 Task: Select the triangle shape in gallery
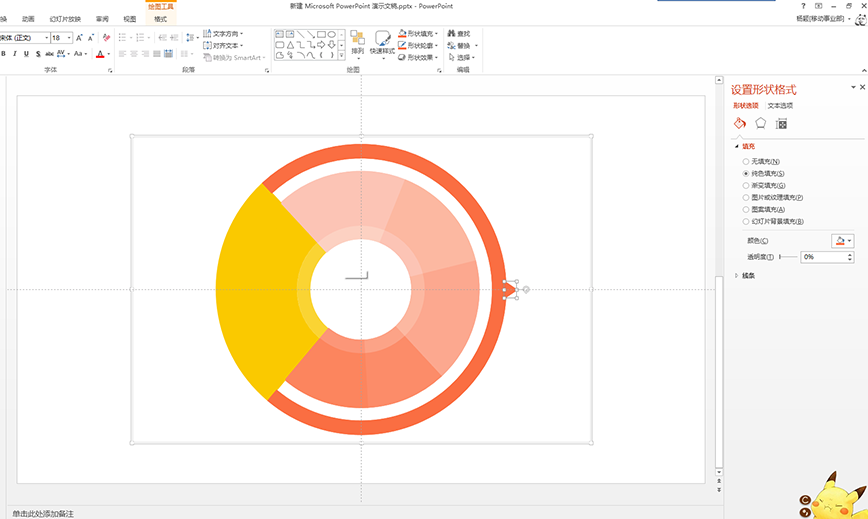click(x=290, y=45)
